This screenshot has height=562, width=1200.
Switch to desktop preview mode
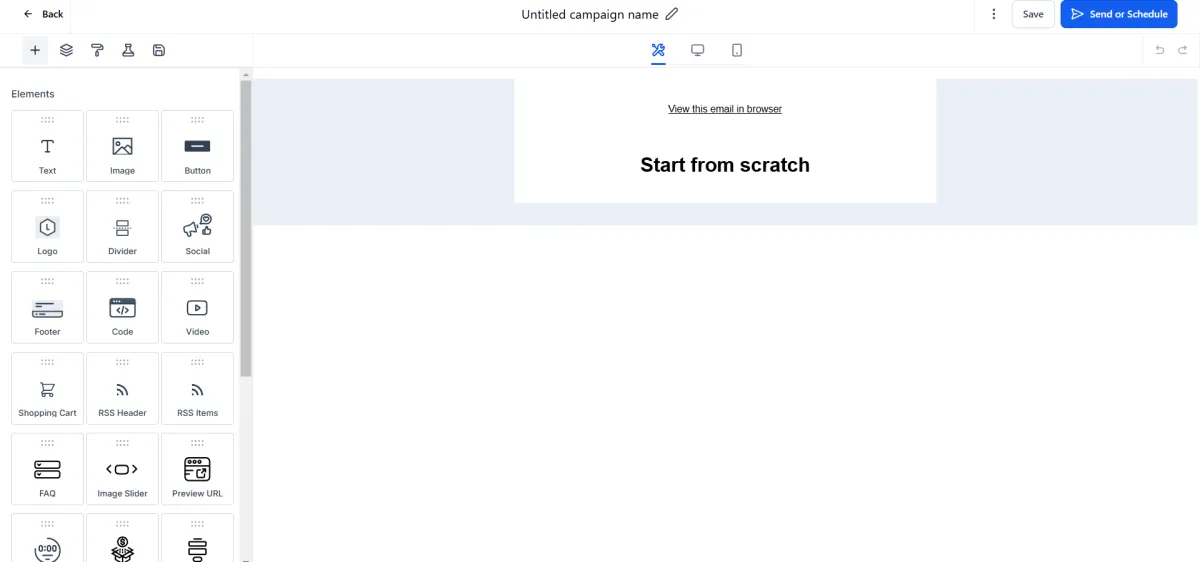point(698,50)
